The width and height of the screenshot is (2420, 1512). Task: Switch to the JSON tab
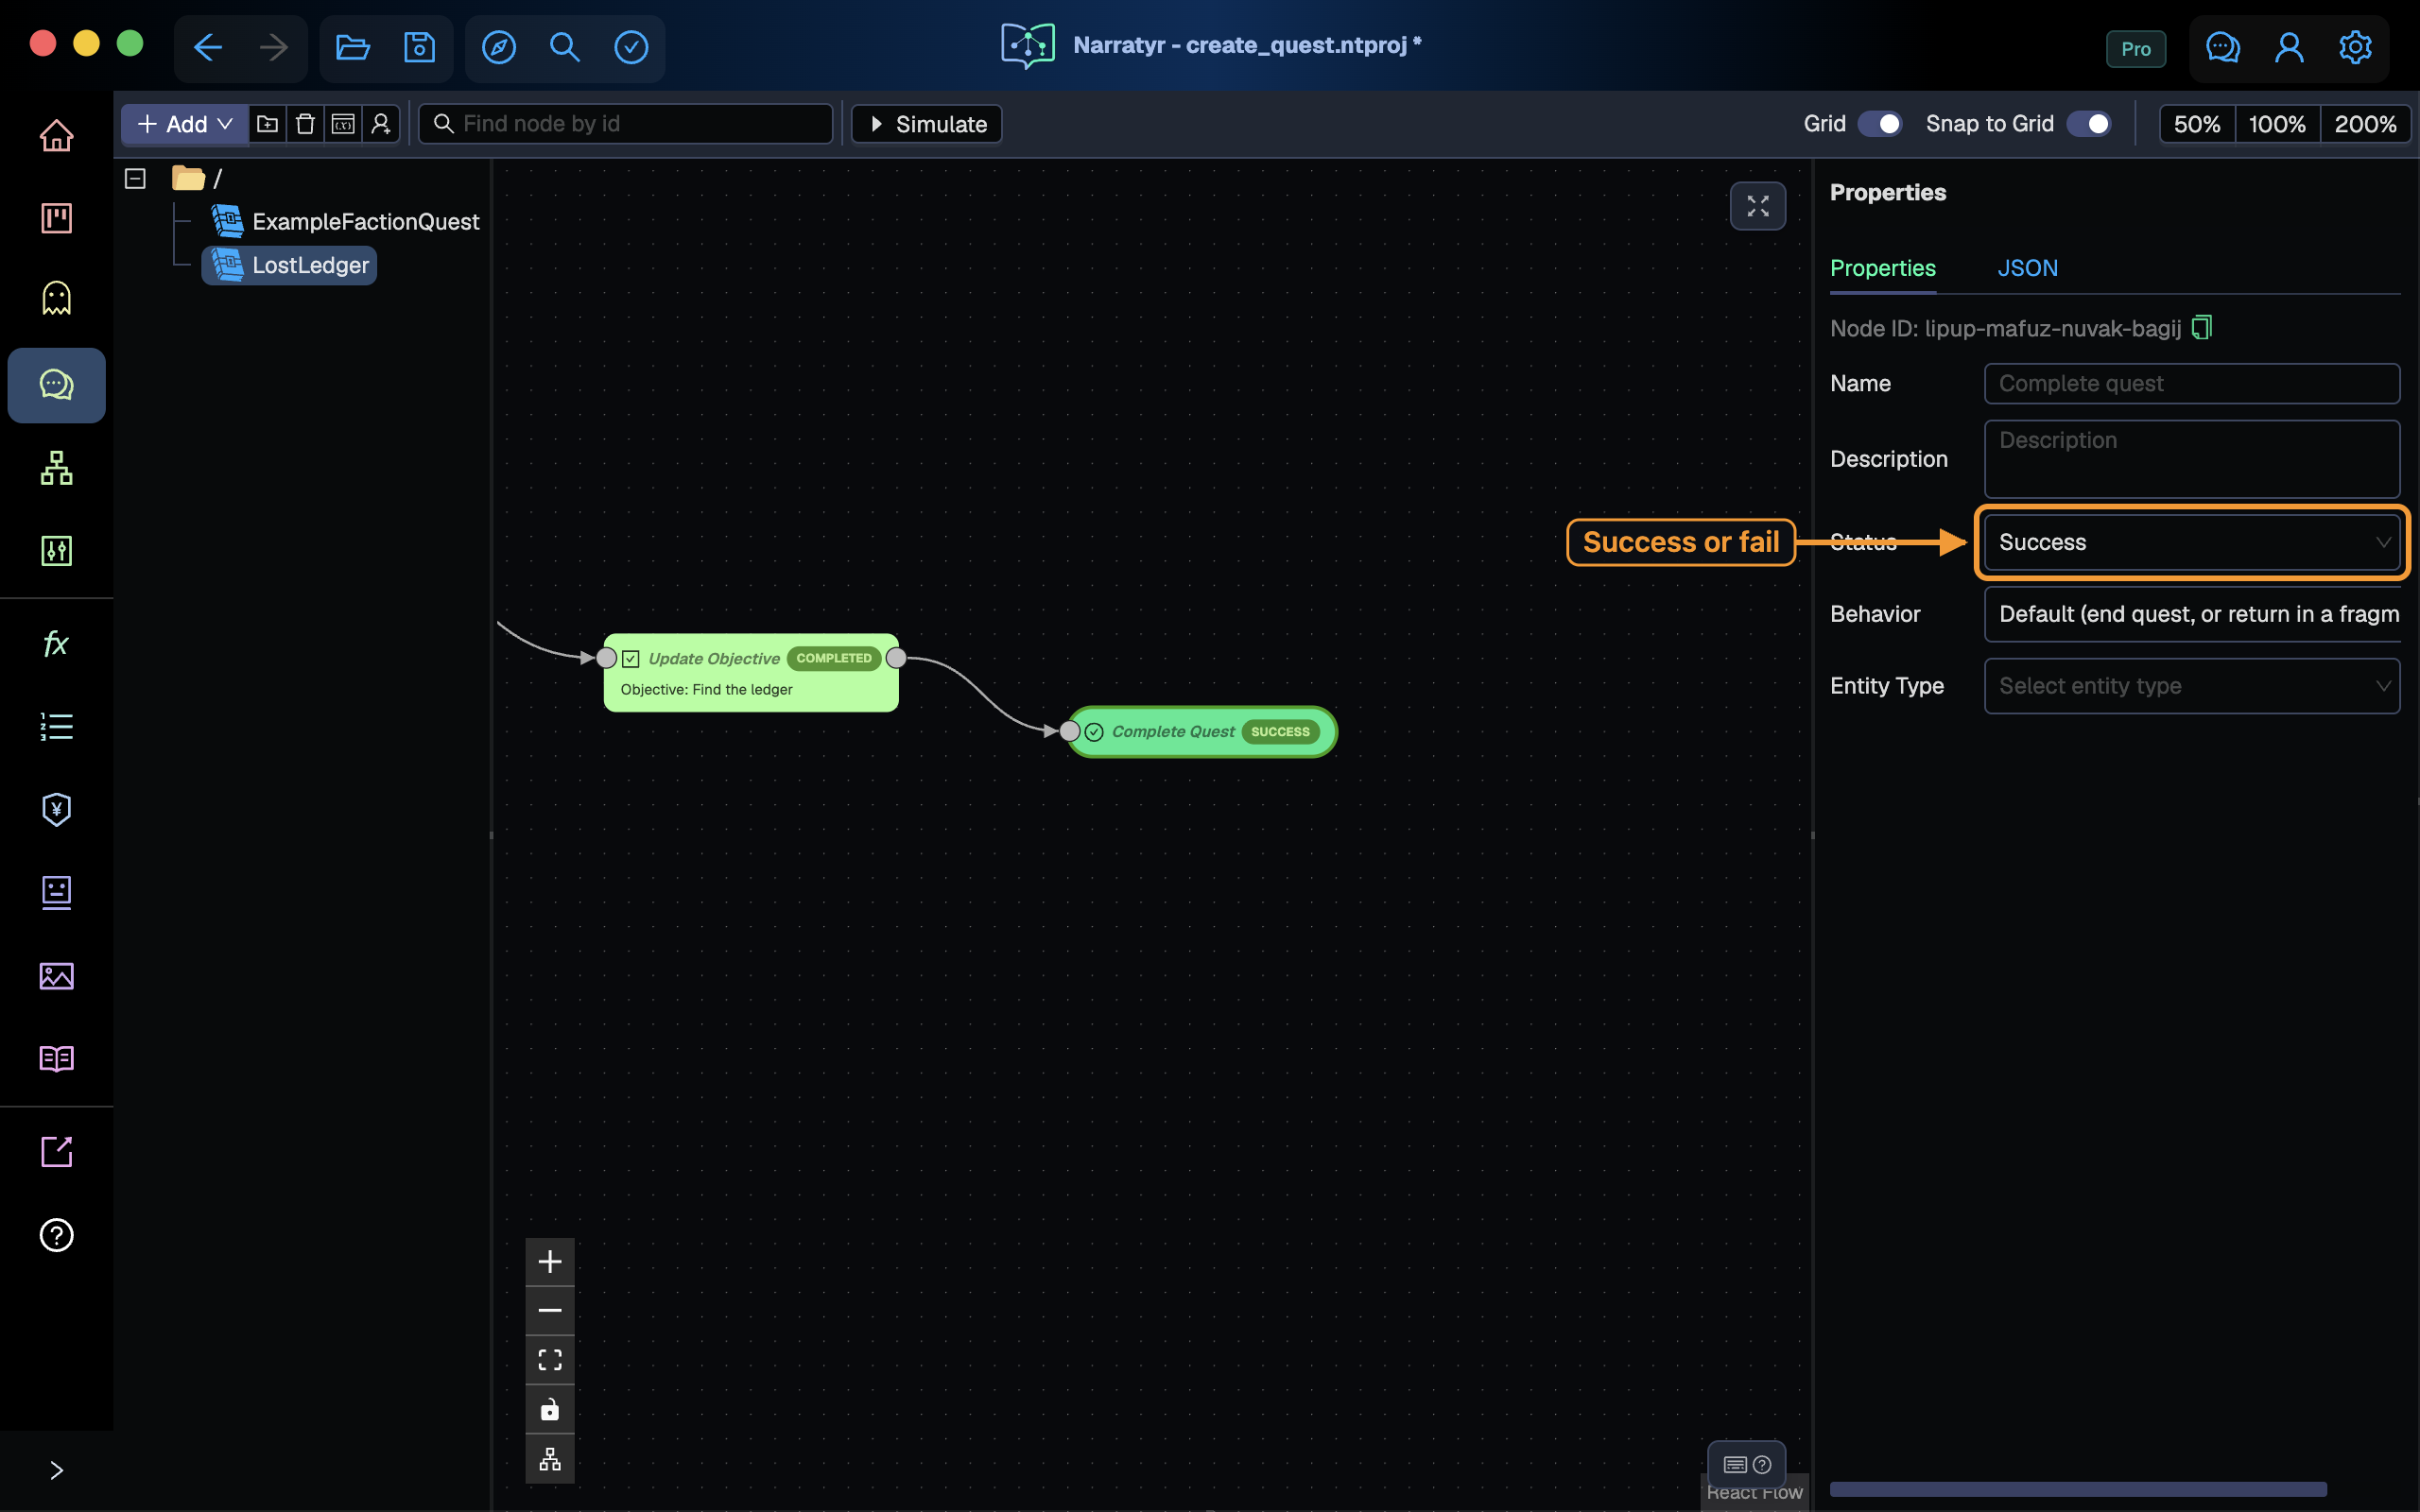click(x=2027, y=268)
